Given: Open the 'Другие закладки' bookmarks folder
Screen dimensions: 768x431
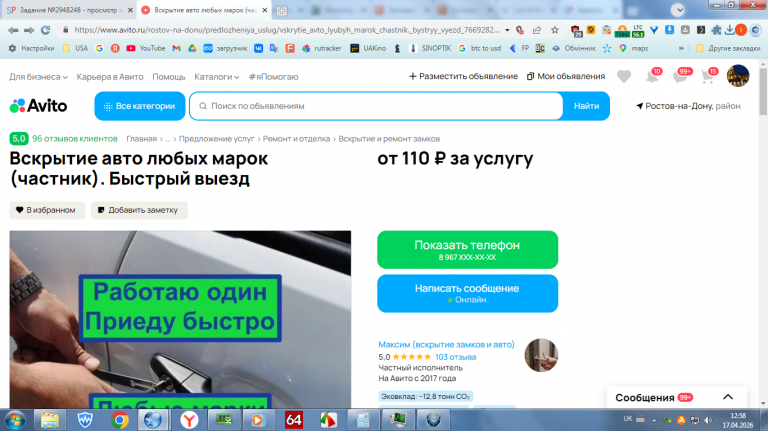Looking at the screenshot, I should click(728, 48).
